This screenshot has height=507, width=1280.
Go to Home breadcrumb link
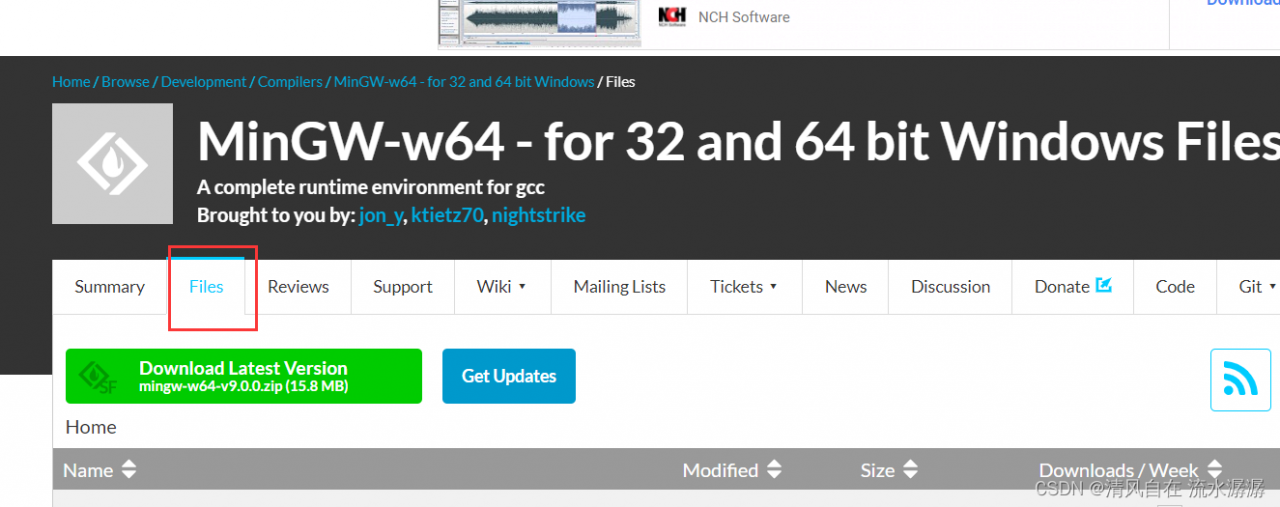tap(71, 82)
